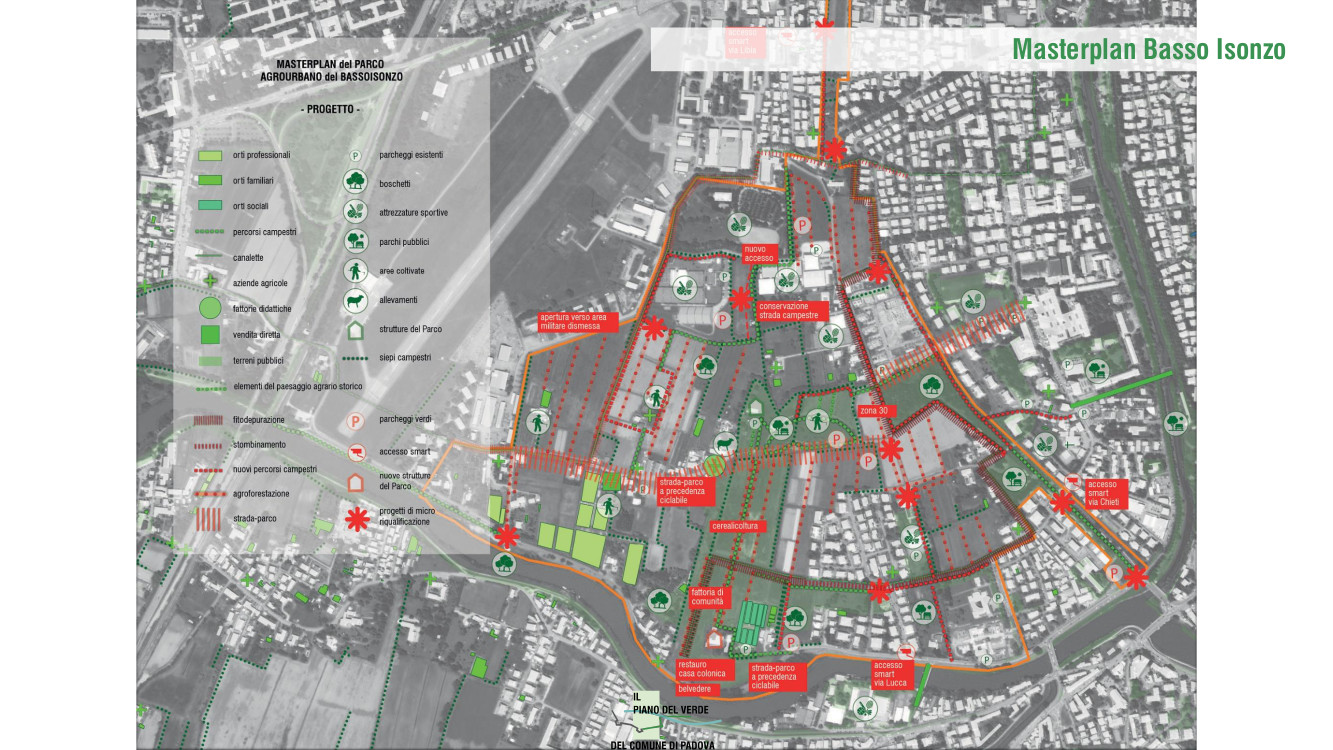Click the strada-parco striped symbol in legend
This screenshot has height=750, width=1333.
(209, 519)
